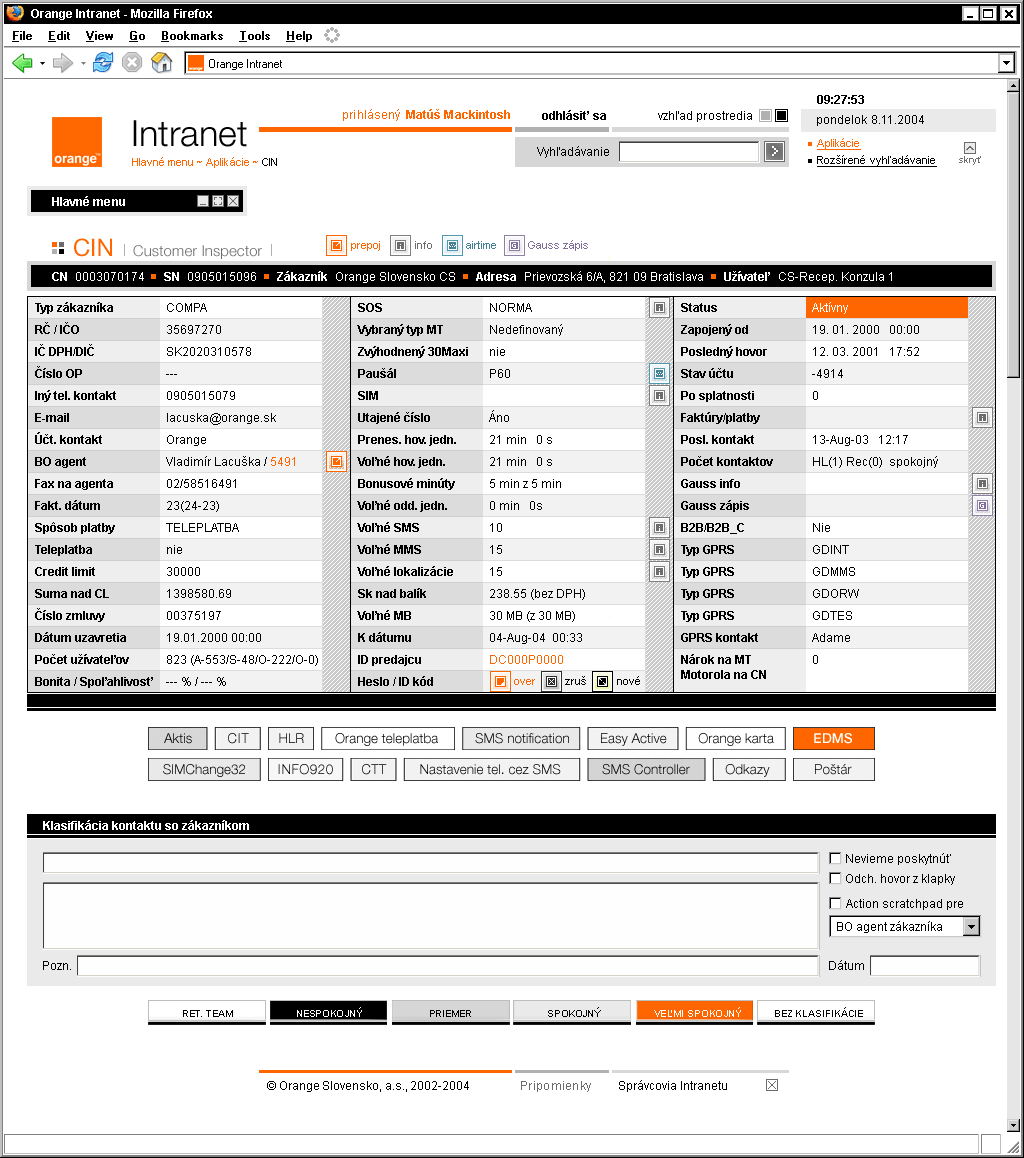Select the dark vzhľad prostredia swatch
1024x1158 pixels.
(x=782, y=115)
